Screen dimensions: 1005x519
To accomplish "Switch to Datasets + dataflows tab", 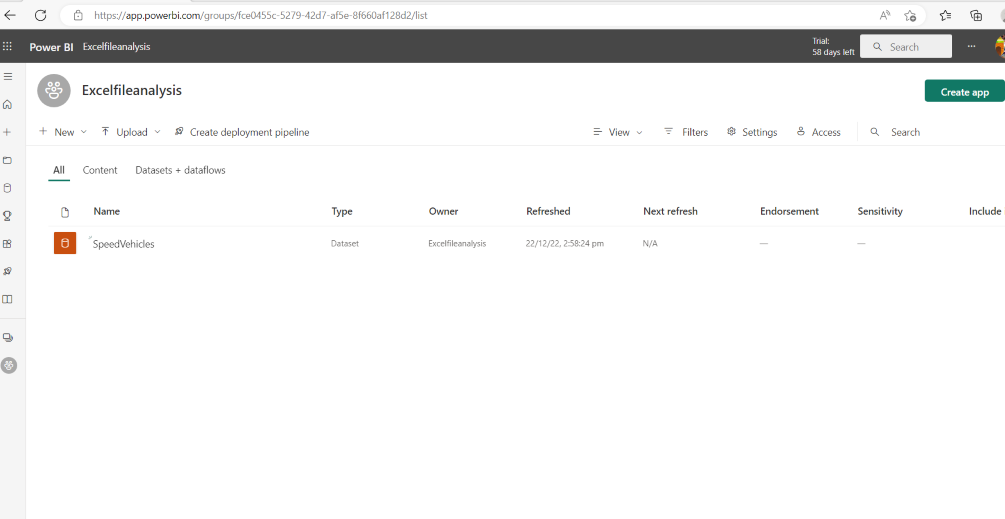I will click(180, 170).
